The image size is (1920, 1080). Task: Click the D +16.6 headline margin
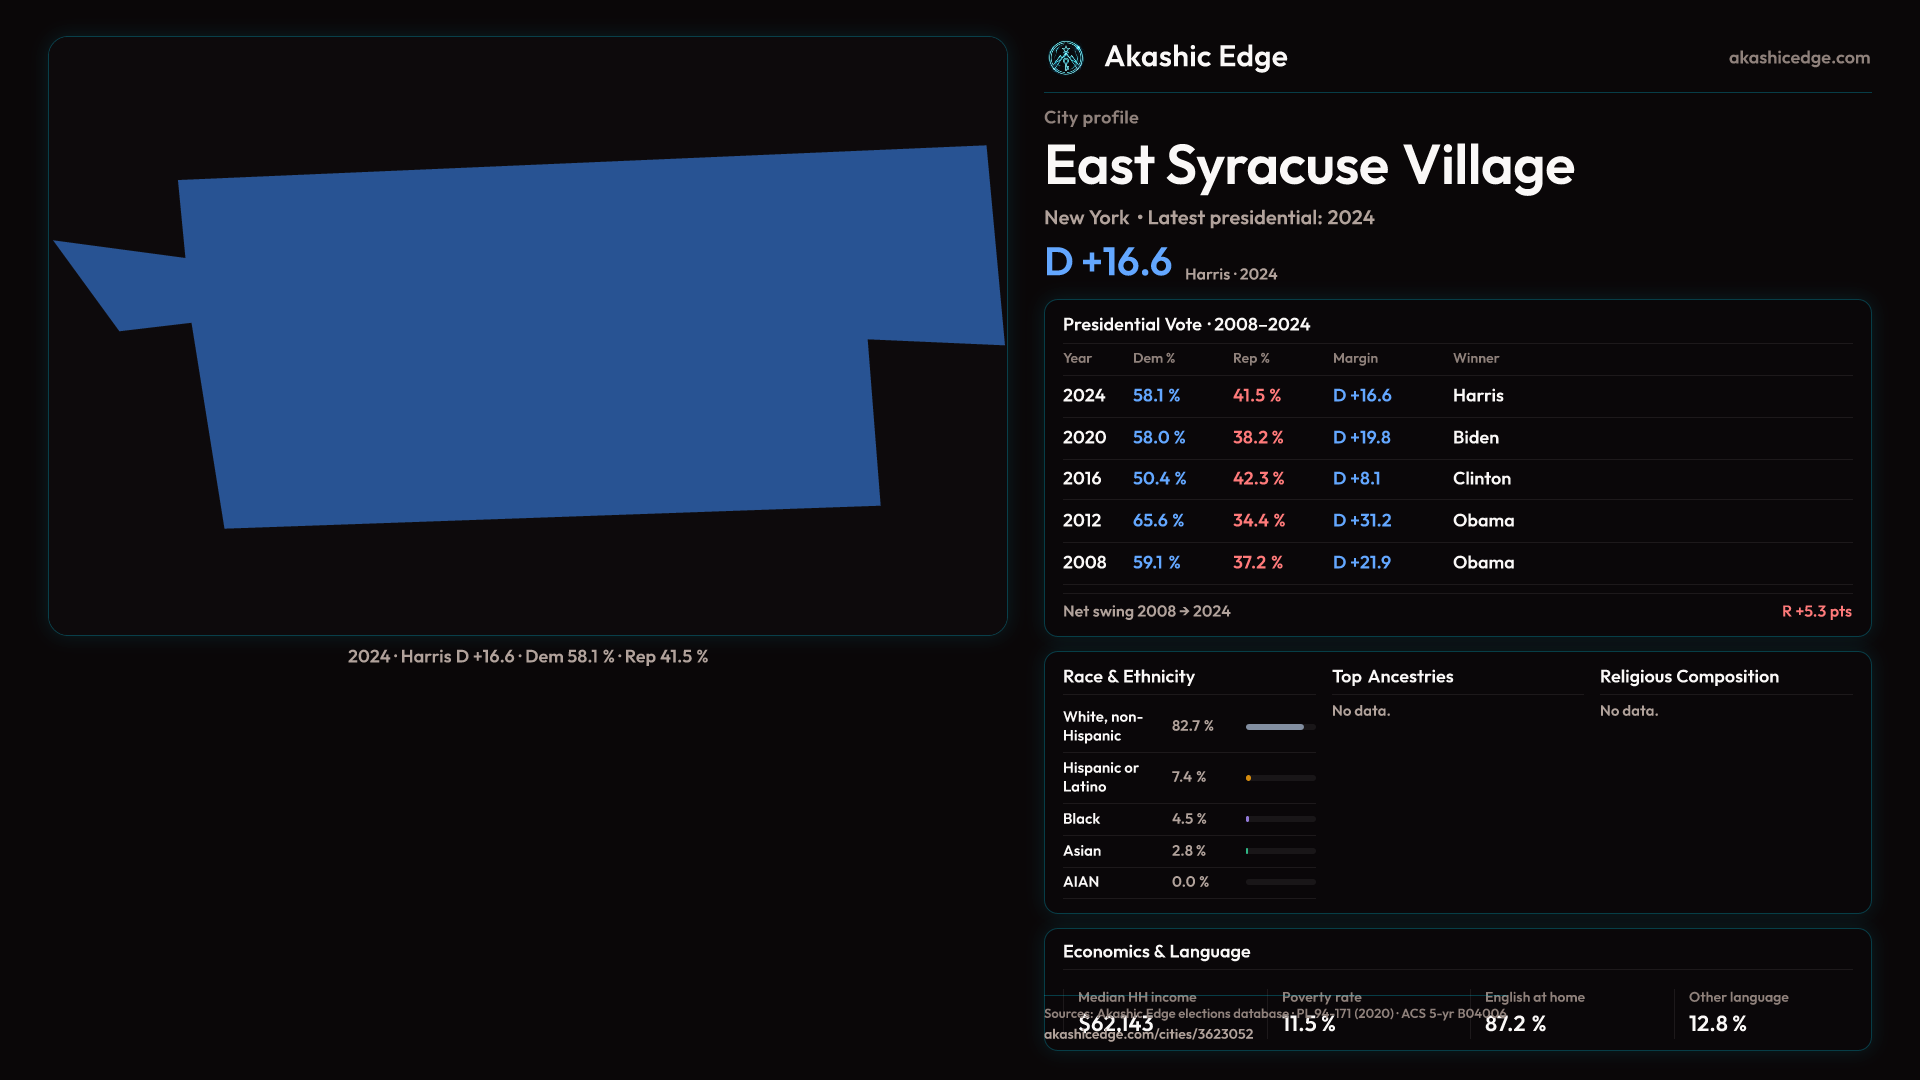coord(1107,262)
